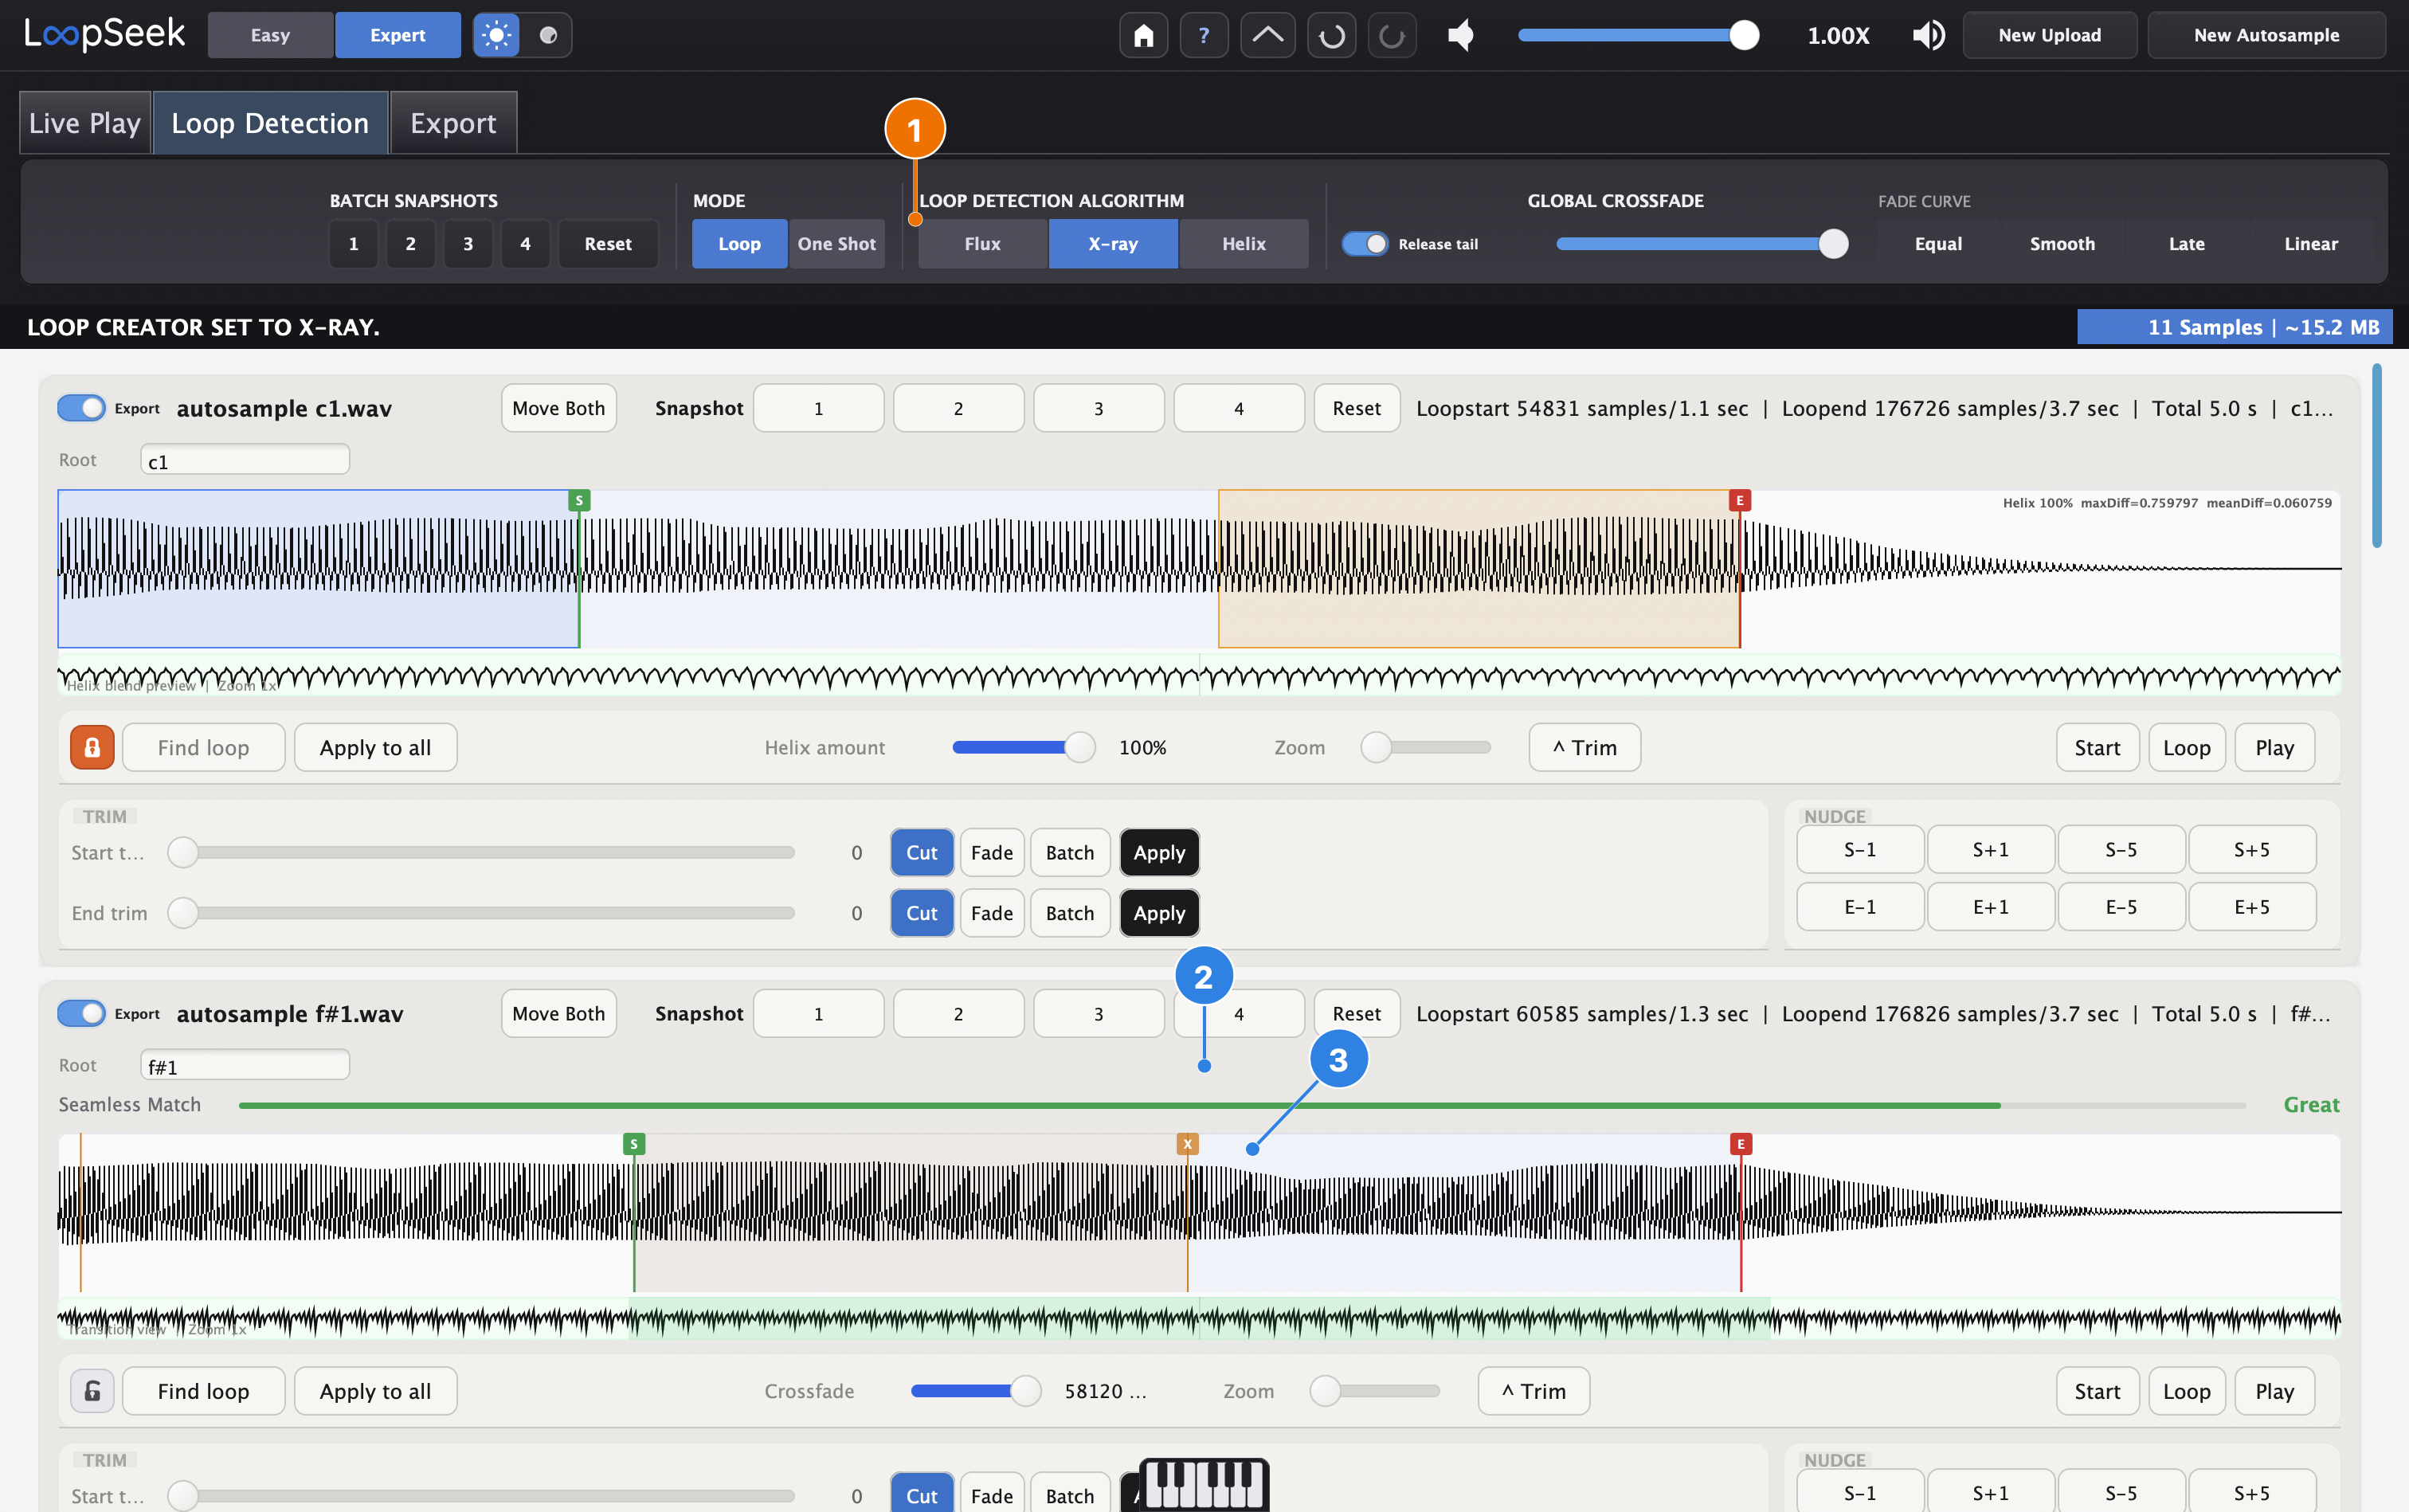The image size is (2409, 1512).
Task: Switch to dark theme moon icon
Action: pos(547,35)
